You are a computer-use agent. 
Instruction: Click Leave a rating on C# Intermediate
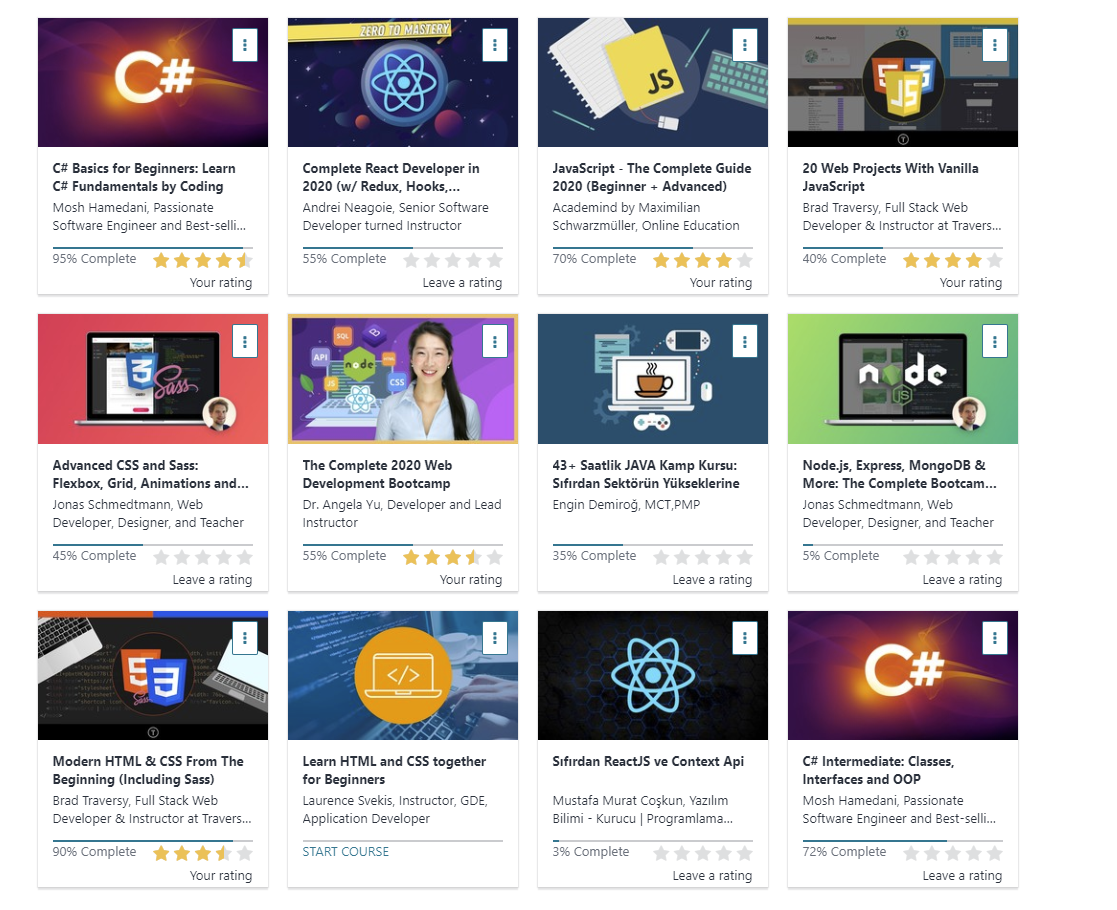pos(962,876)
